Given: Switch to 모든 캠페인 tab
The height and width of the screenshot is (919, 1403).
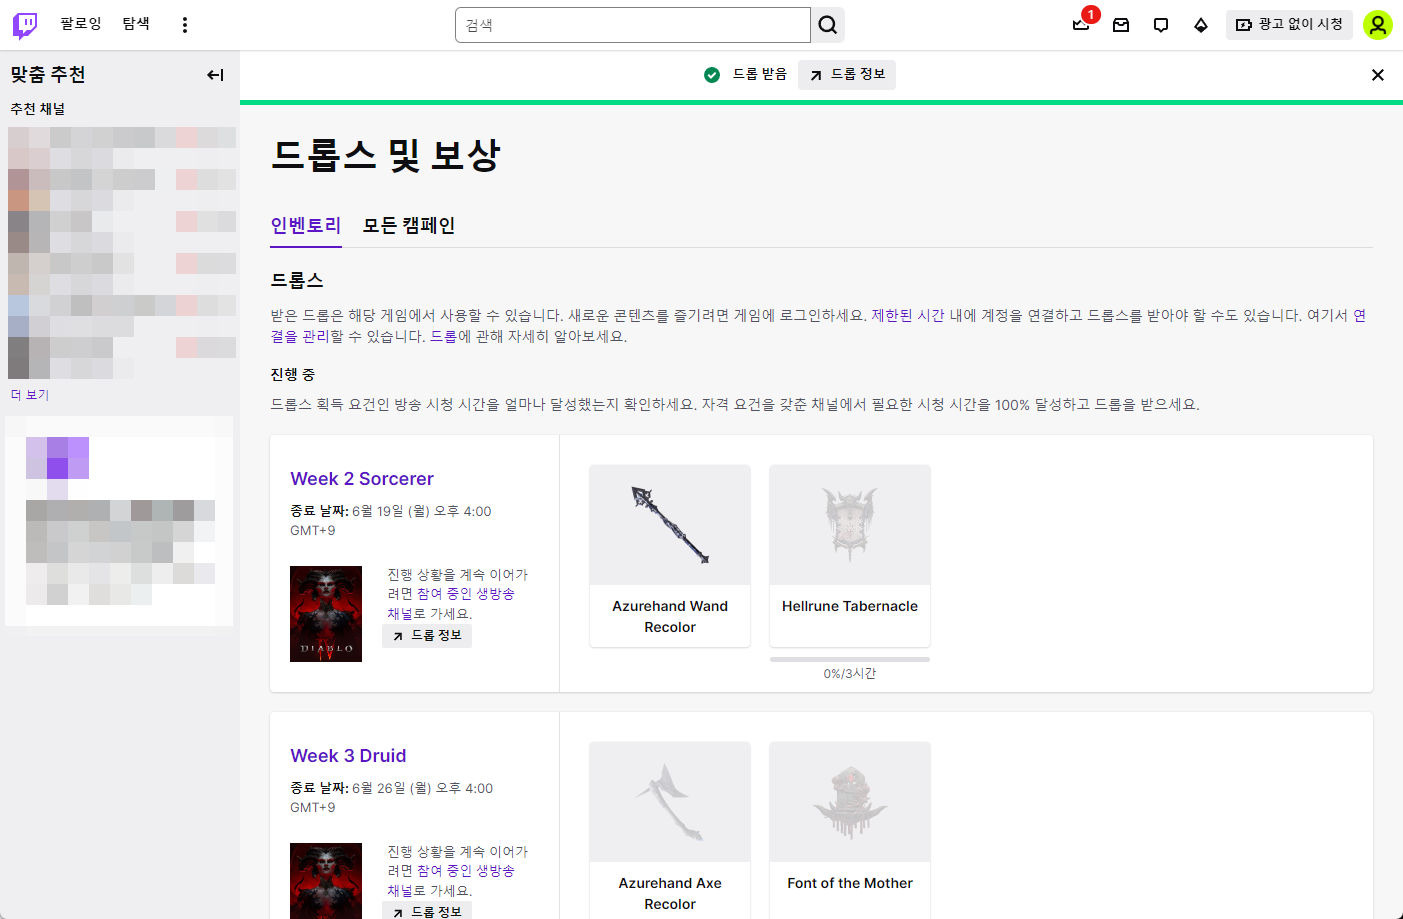Looking at the screenshot, I should coord(409,226).
